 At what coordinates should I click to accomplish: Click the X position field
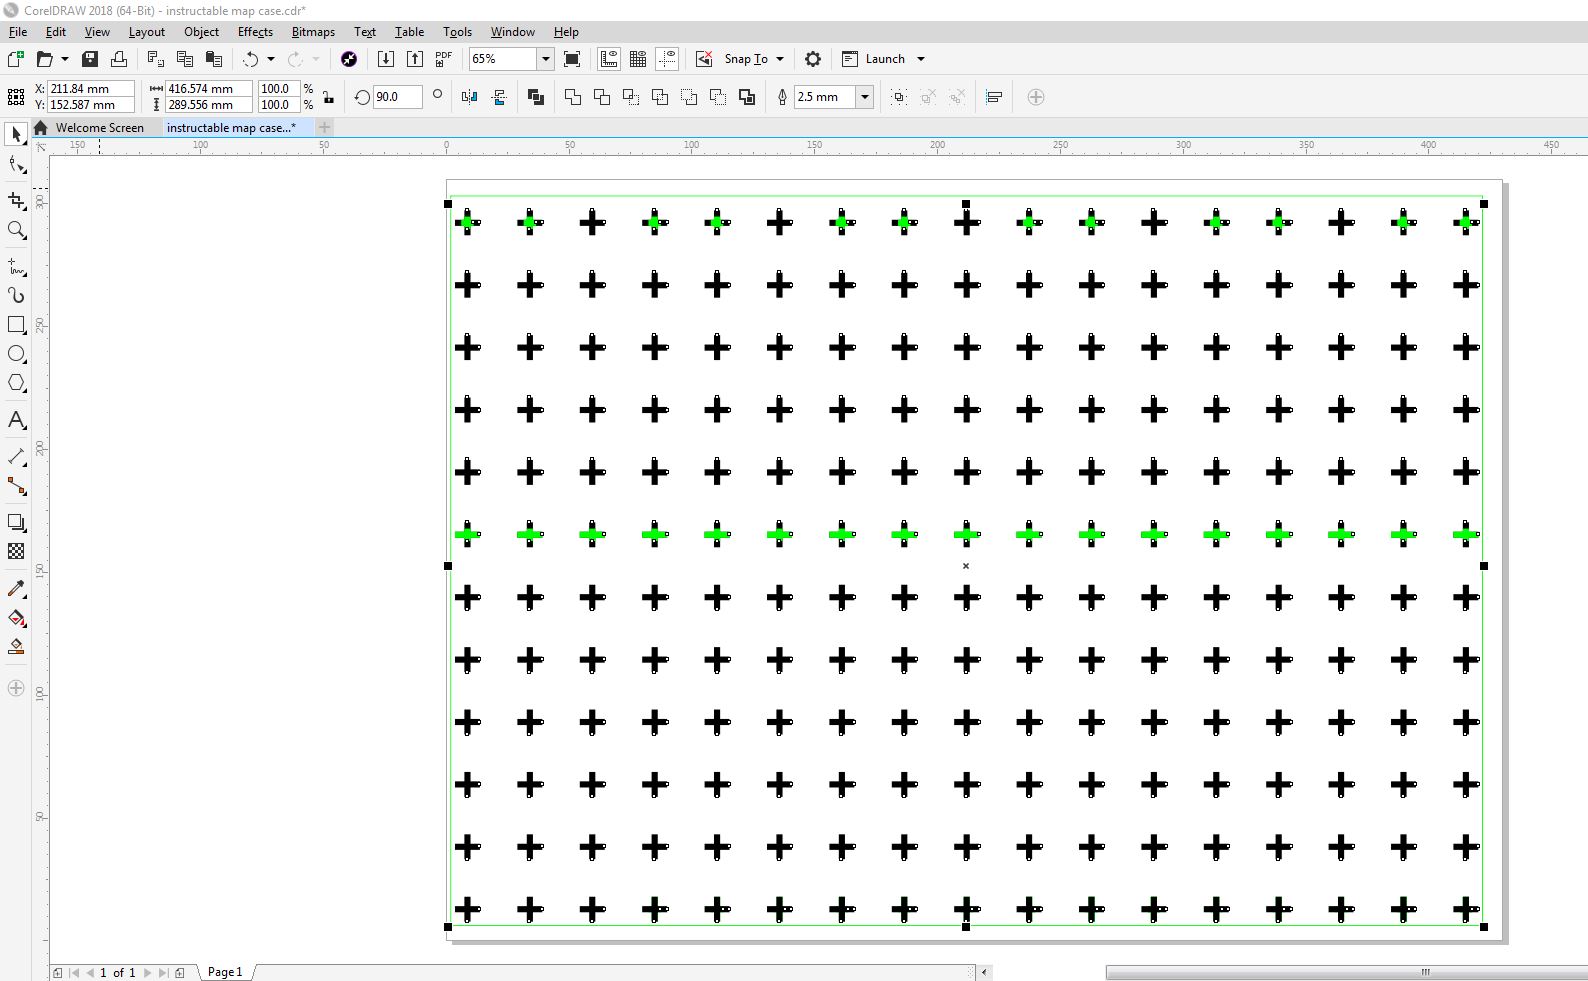[x=91, y=89]
